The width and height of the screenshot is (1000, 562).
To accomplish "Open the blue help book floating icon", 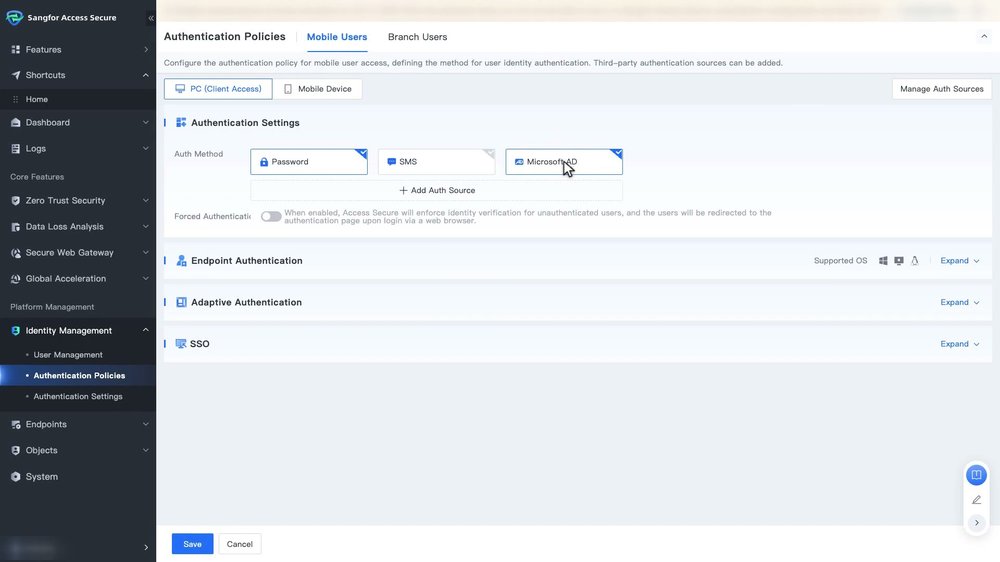I will pyautogui.click(x=976, y=475).
